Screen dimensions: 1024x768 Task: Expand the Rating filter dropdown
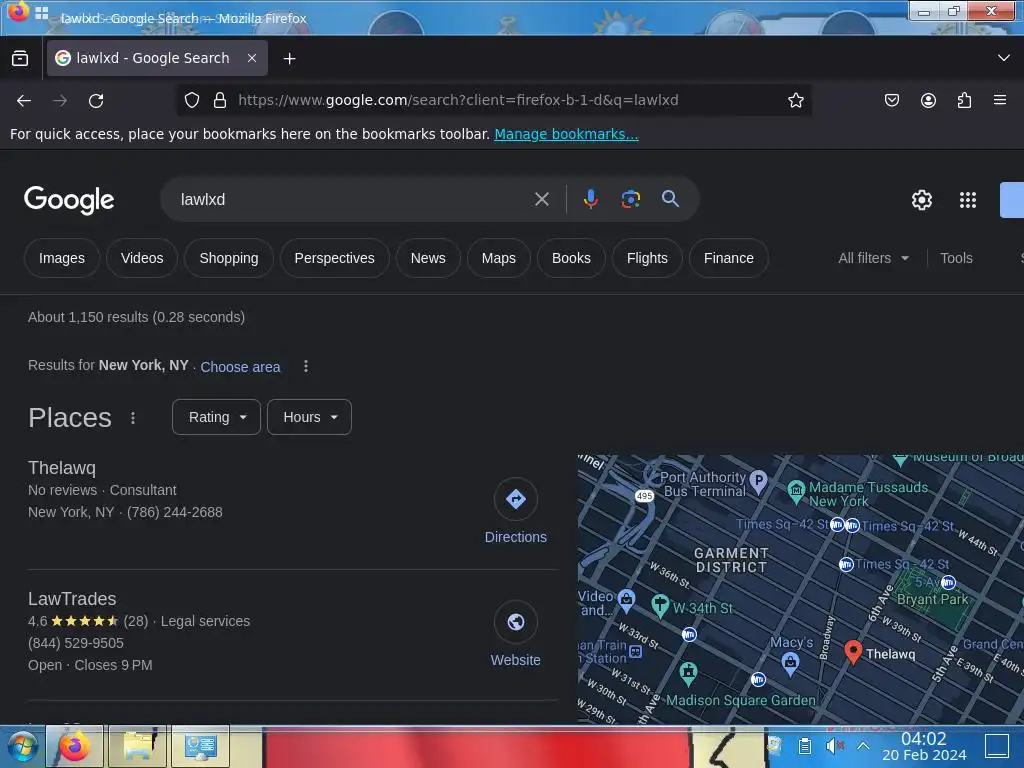216,417
